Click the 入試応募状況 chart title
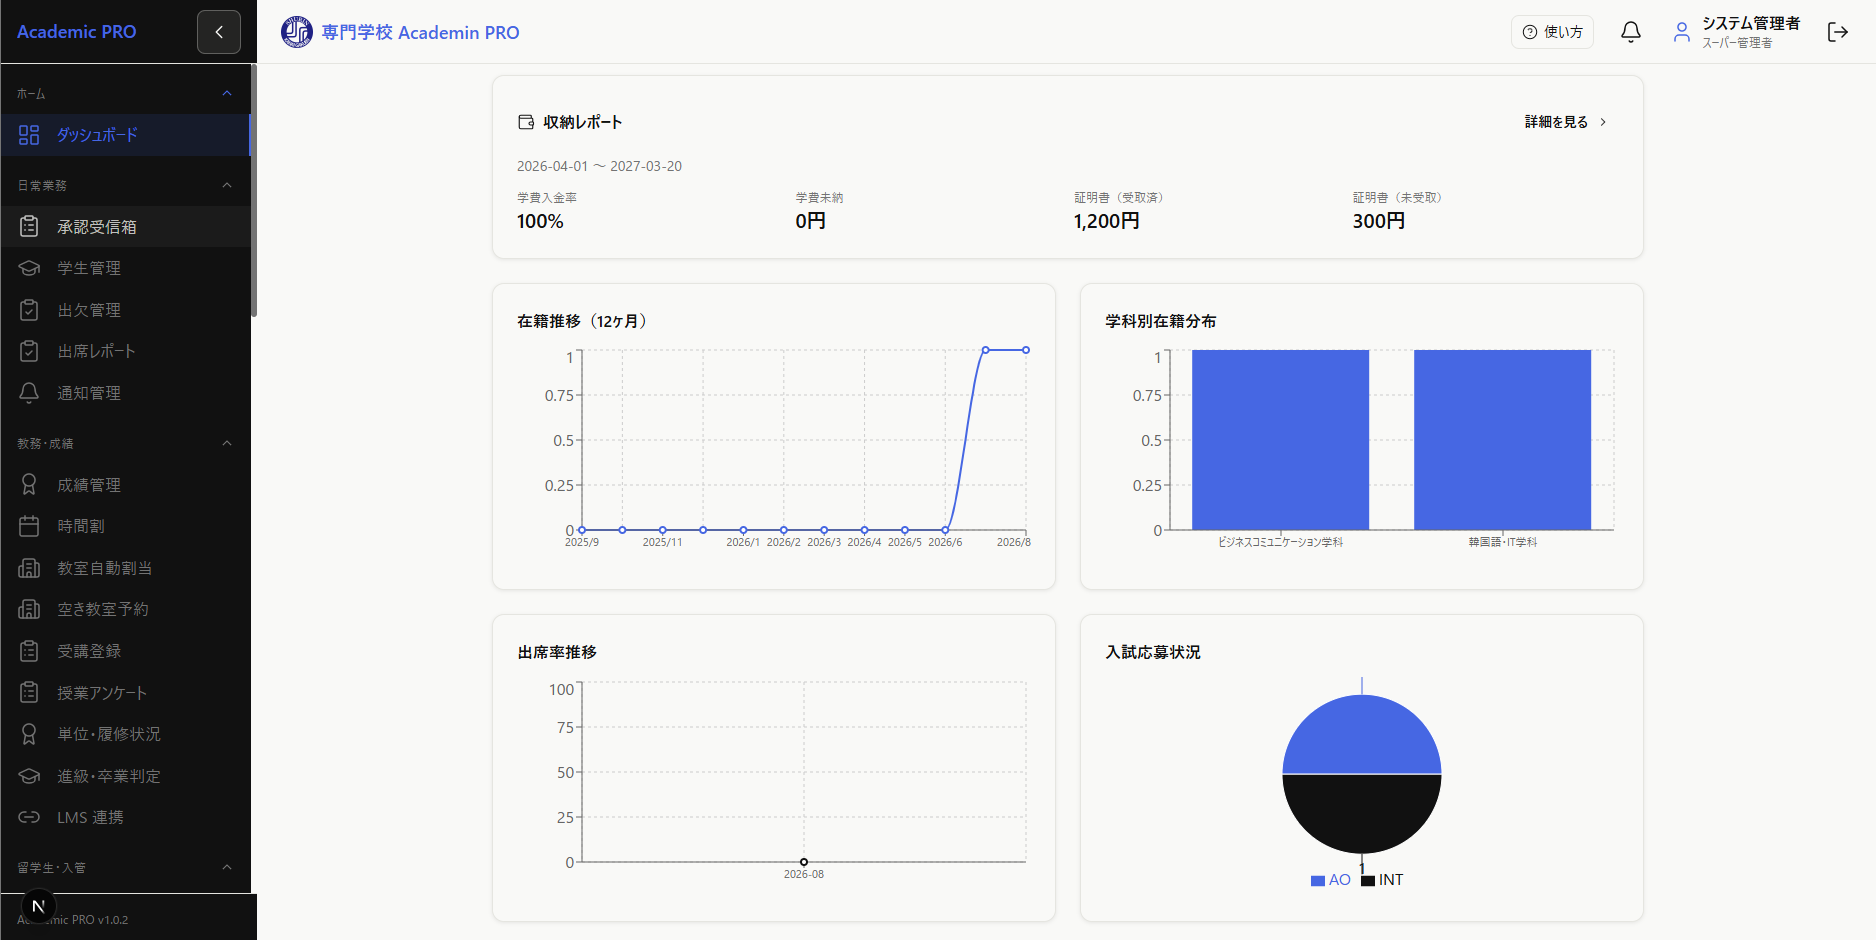Image resolution: width=1876 pixels, height=940 pixels. [x=1153, y=652]
